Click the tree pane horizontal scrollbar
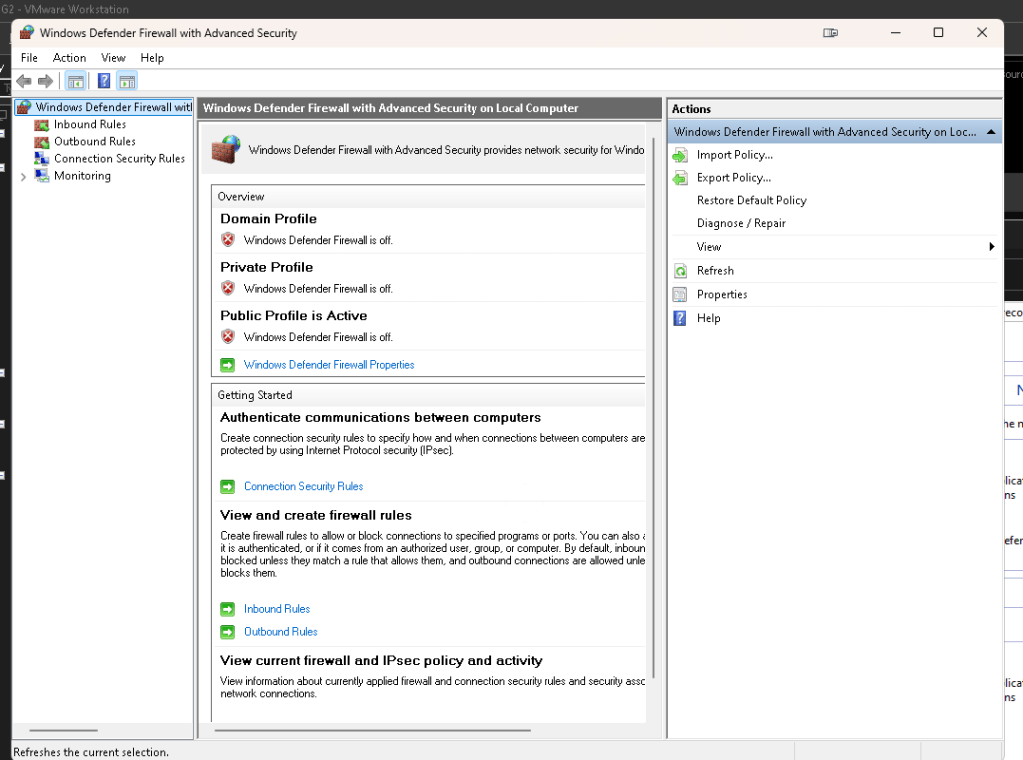 click(x=63, y=731)
